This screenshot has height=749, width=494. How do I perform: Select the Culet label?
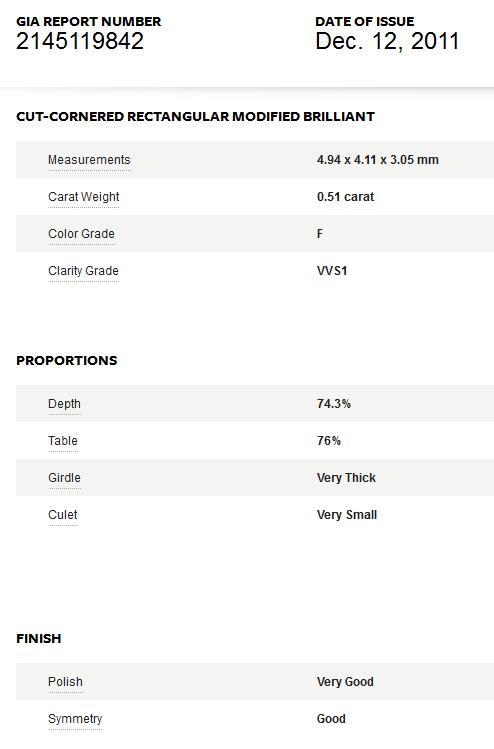pyautogui.click(x=63, y=514)
